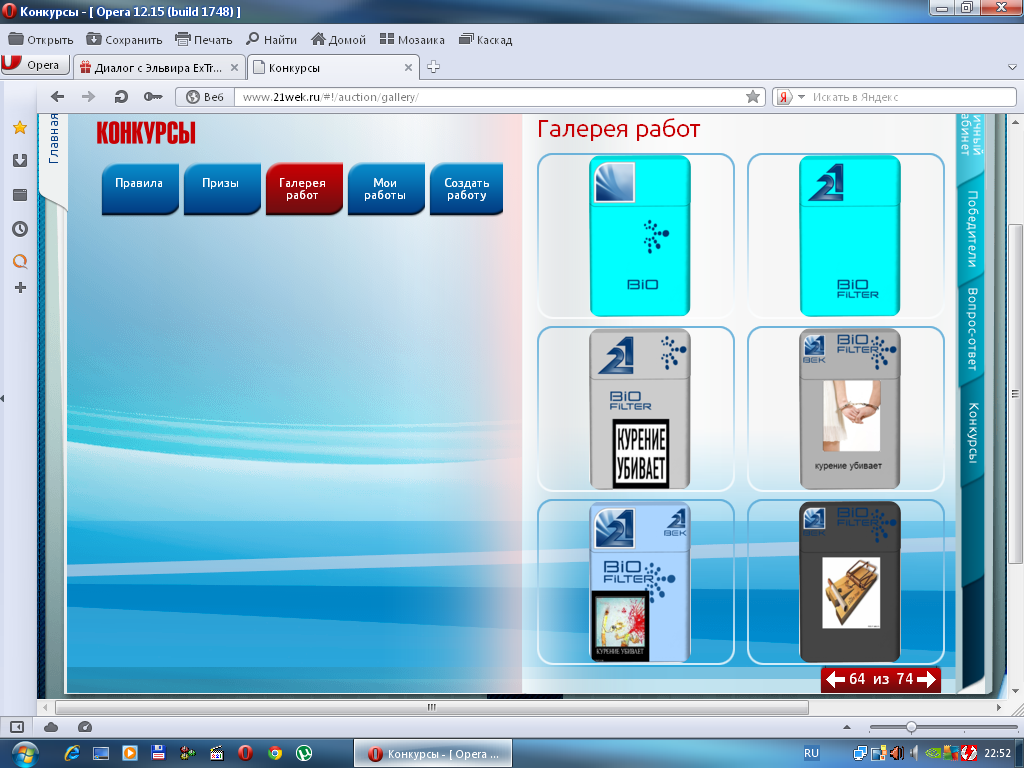Toggle the panel button in status bar
This screenshot has height=768, width=1024.
point(17,727)
